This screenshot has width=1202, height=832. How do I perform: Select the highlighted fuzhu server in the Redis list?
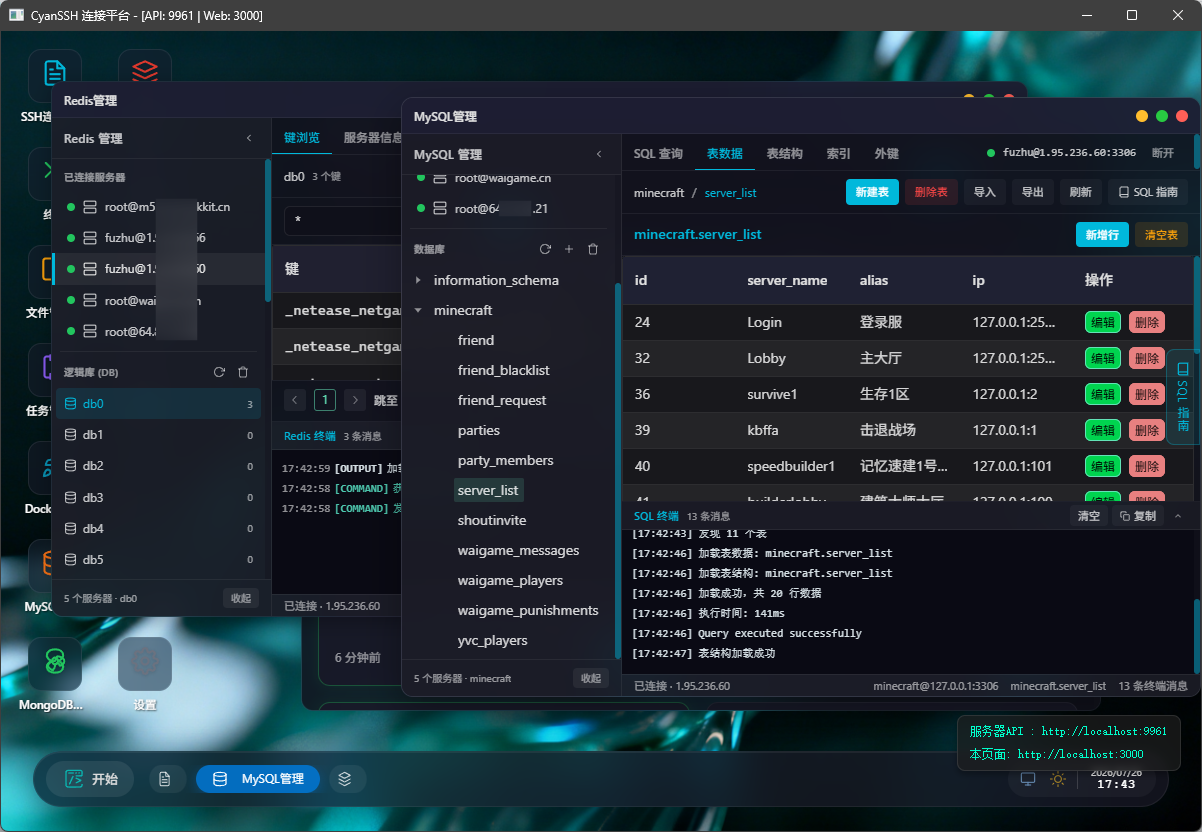(x=158, y=269)
